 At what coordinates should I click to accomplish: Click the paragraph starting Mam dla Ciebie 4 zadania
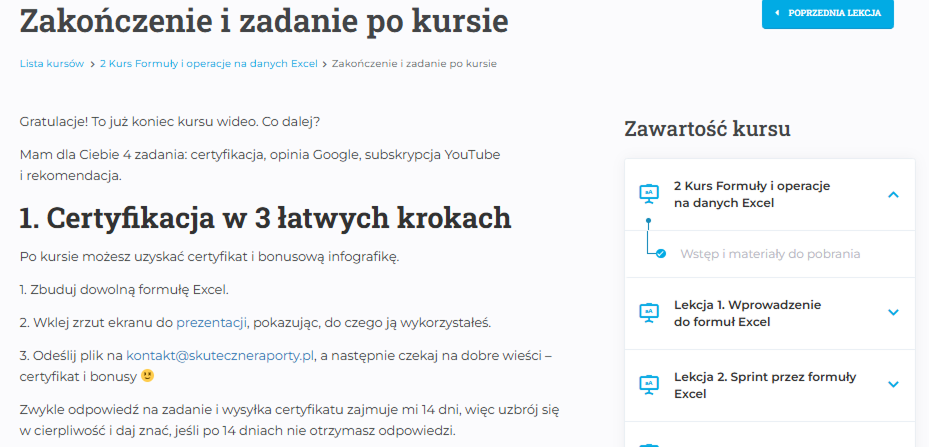coord(260,165)
